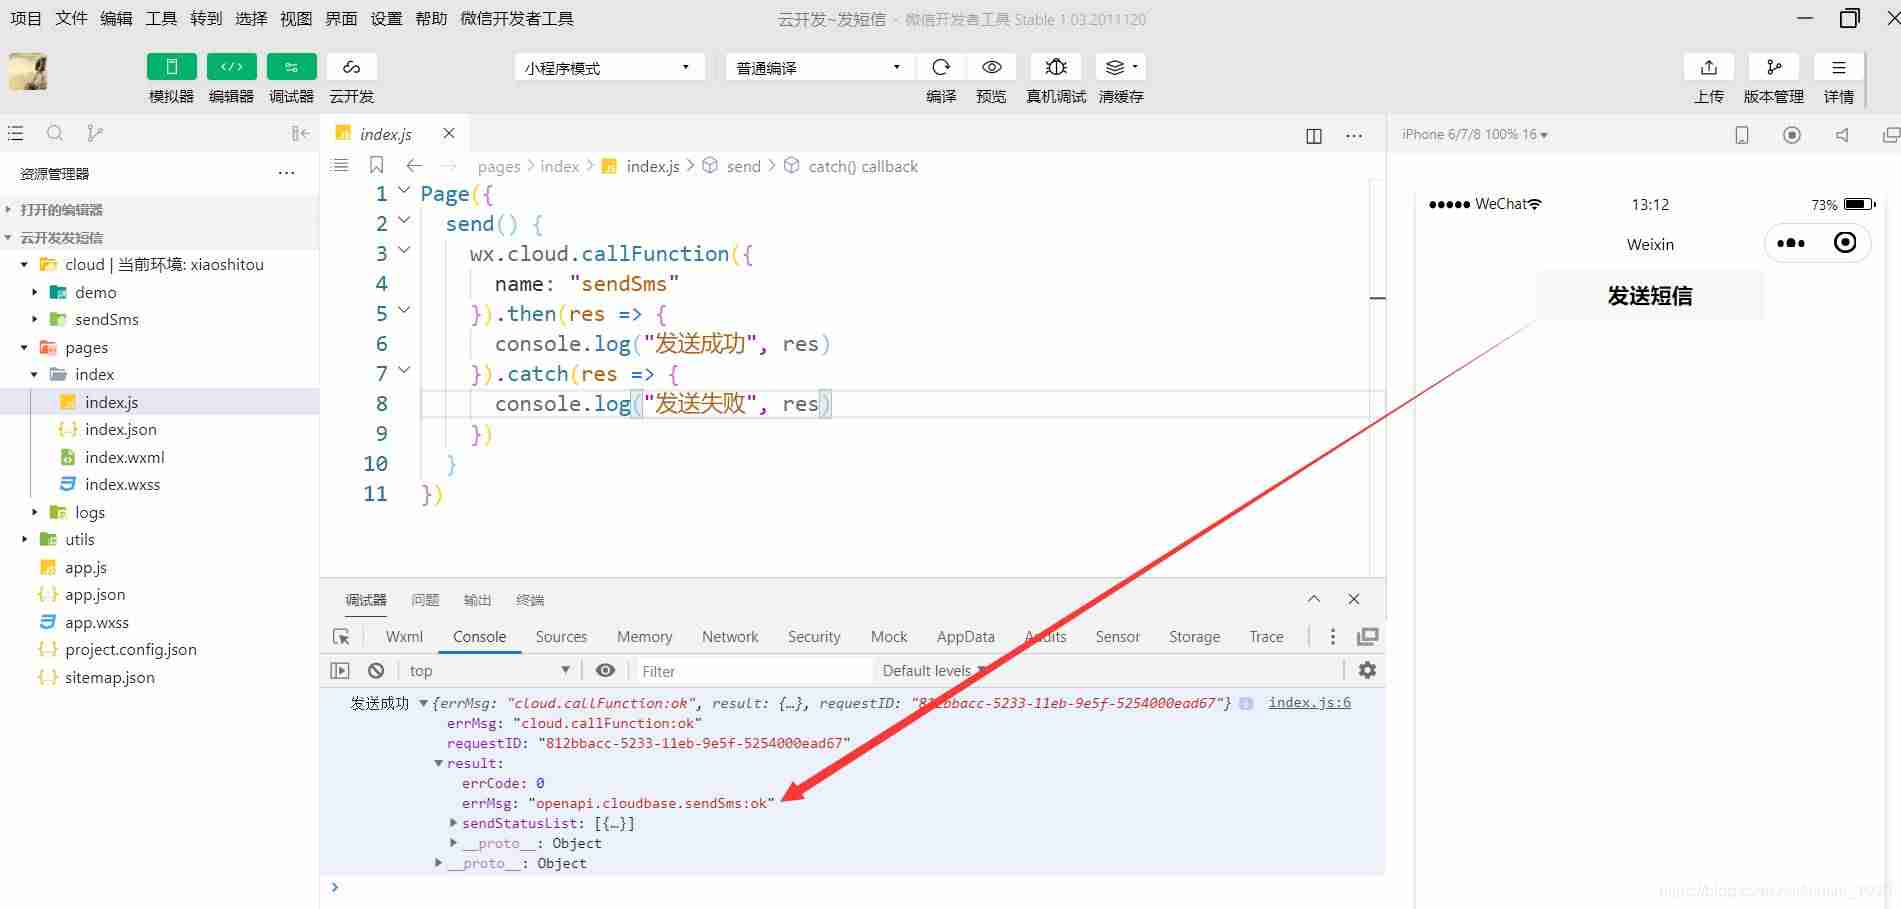
Task: Click the bookmark icon in breadcrumb bar
Action: pyautogui.click(x=376, y=165)
